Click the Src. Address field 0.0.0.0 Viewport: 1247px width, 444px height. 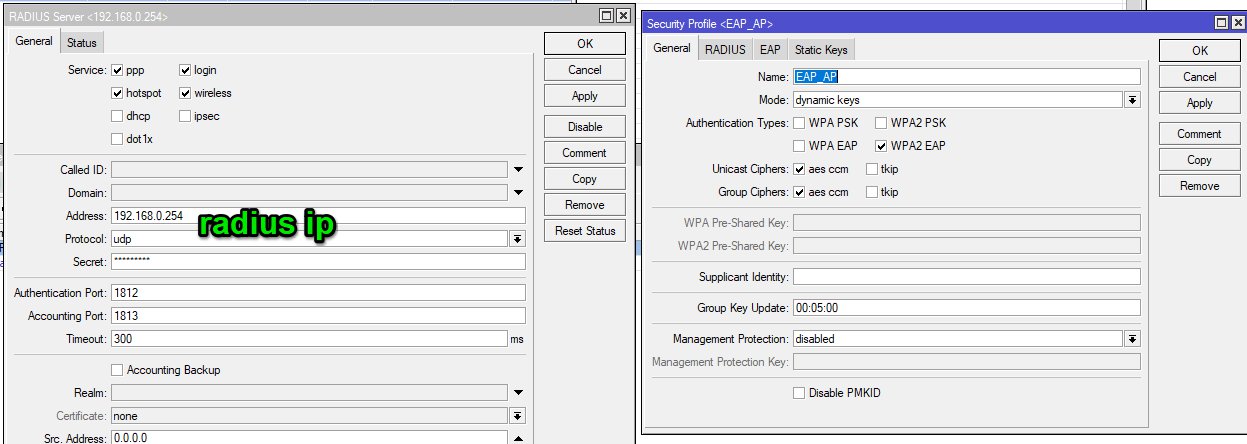309,439
